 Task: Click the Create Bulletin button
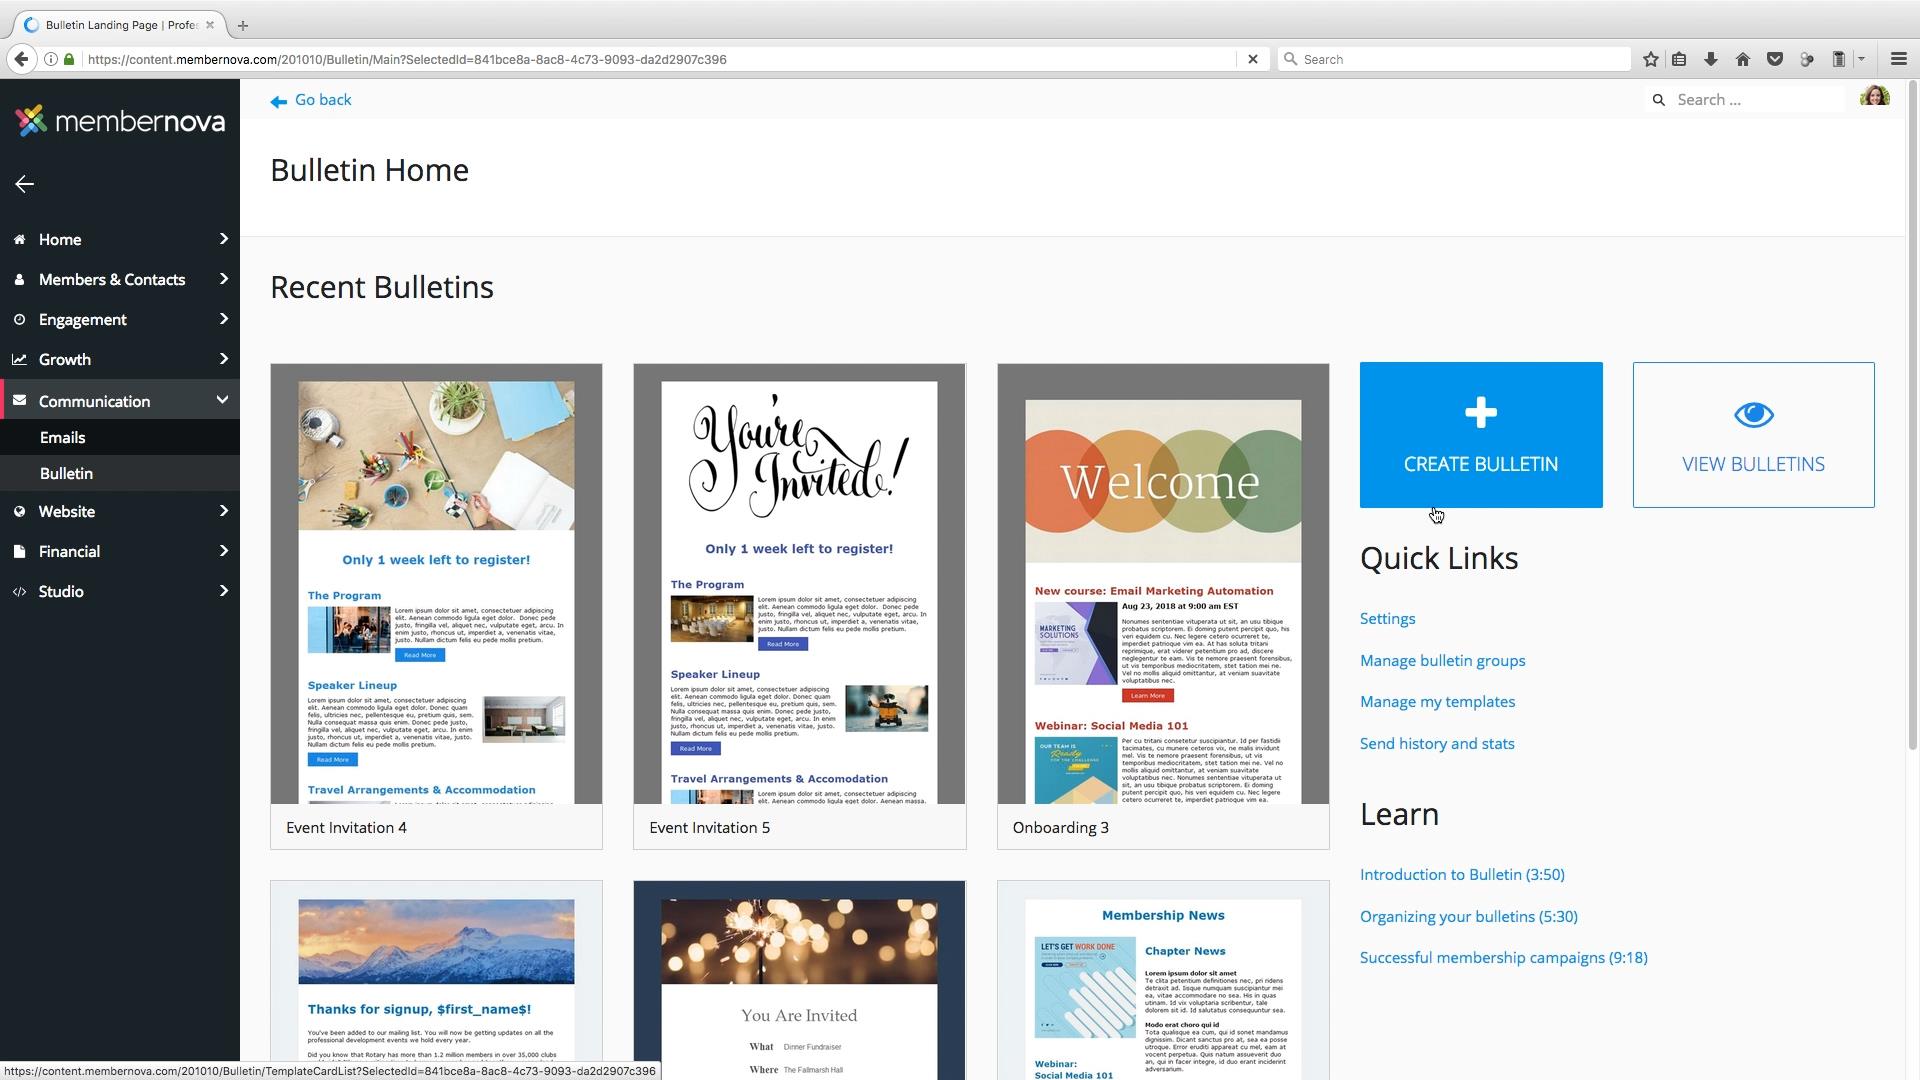(x=1480, y=435)
